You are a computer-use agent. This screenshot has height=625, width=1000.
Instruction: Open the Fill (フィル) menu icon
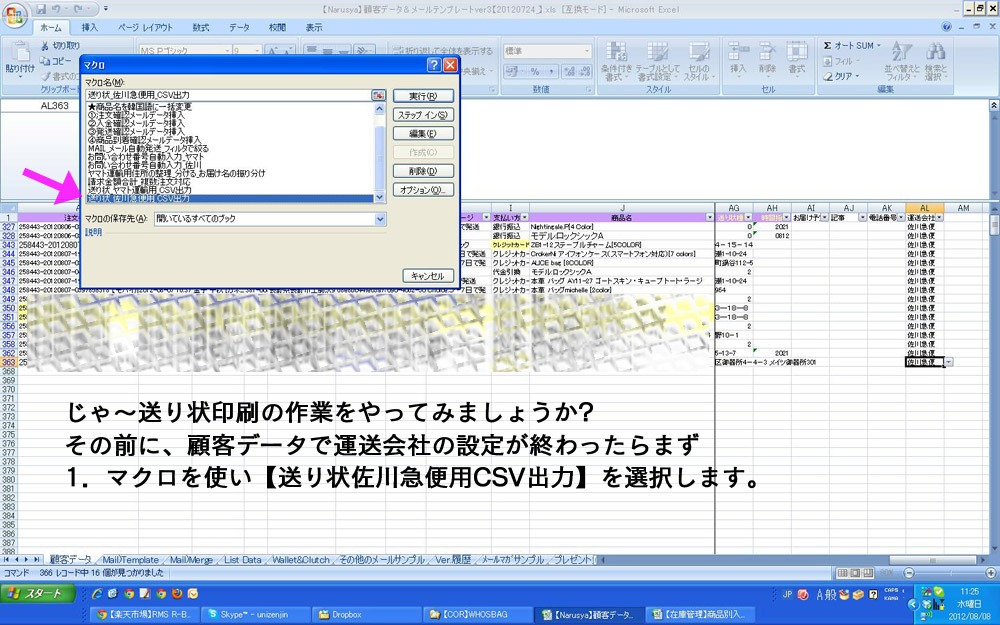click(x=828, y=61)
